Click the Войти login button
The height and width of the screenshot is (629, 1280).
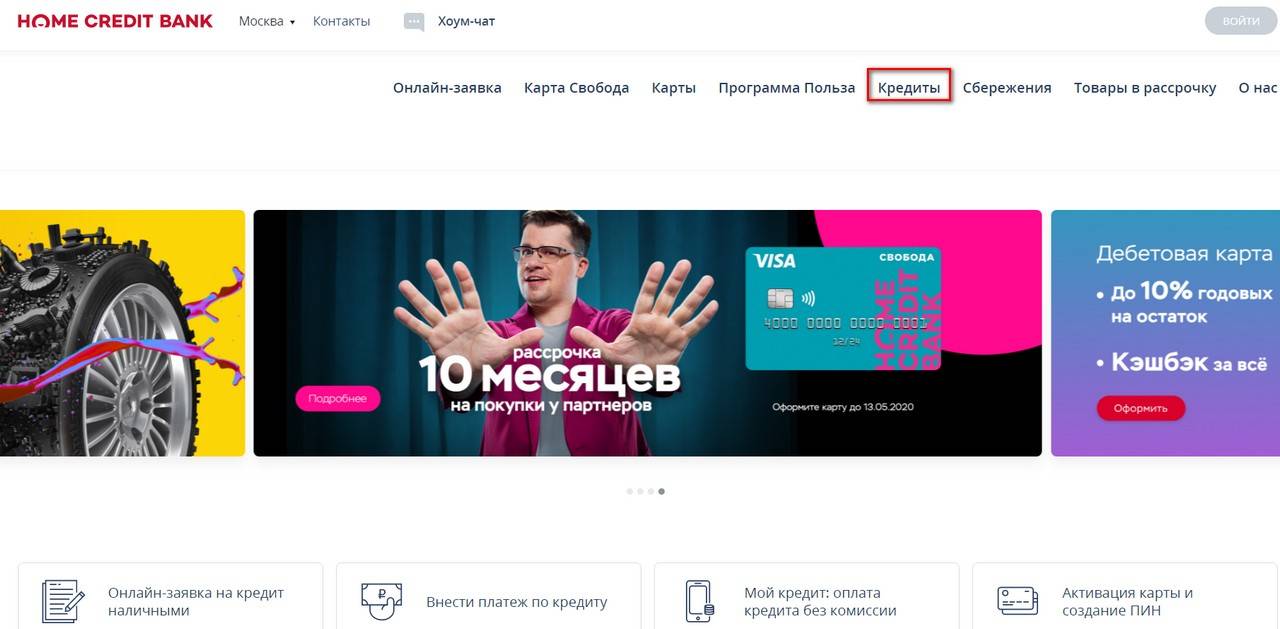point(1241,21)
